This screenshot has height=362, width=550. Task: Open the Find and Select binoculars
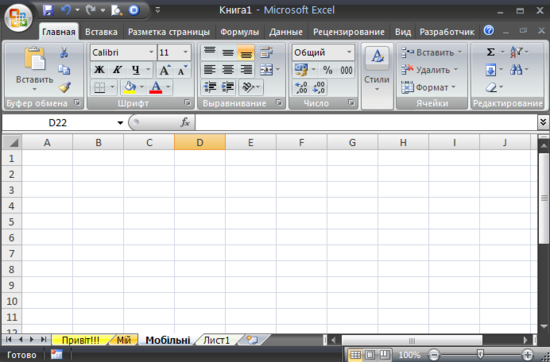pos(516,70)
